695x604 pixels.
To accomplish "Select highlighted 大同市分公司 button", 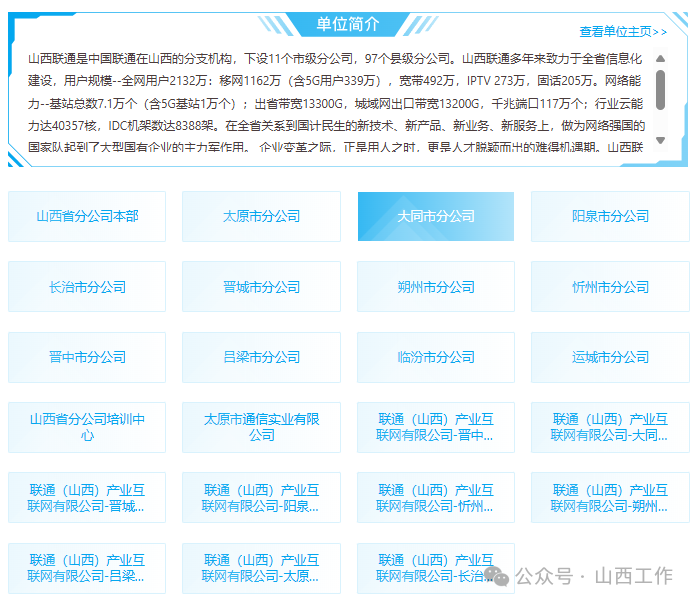I will pos(436,216).
